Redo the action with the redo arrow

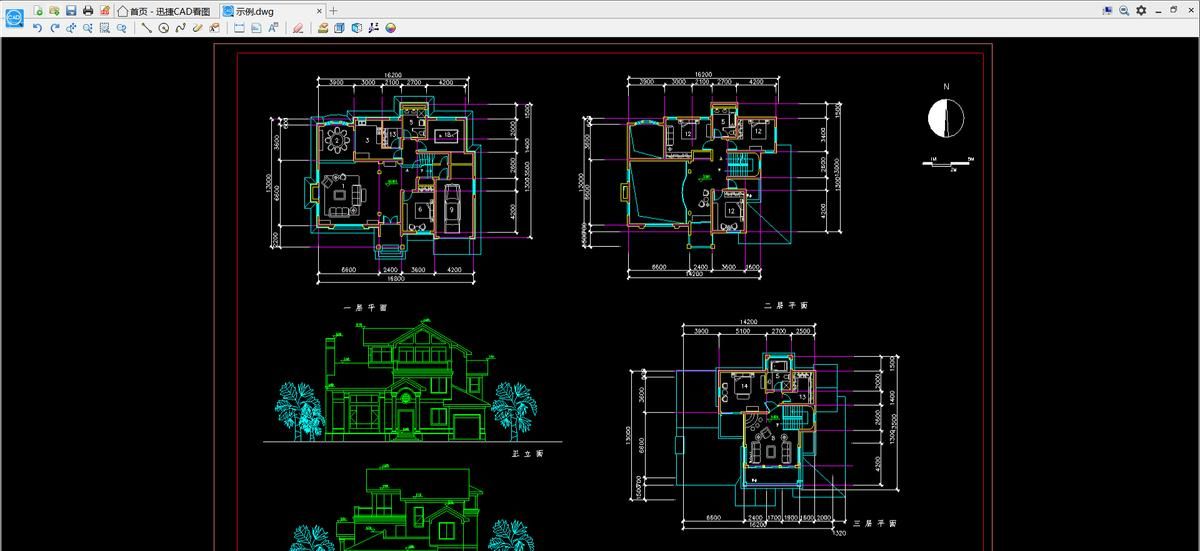[x=54, y=28]
